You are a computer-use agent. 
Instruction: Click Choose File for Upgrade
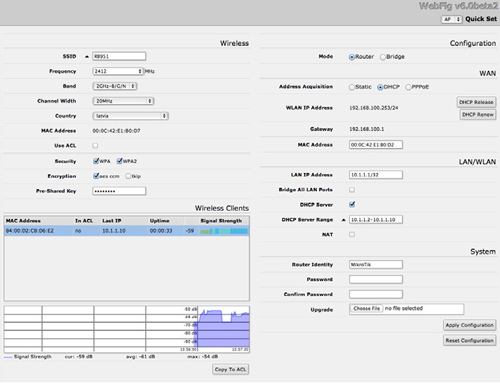(x=366, y=309)
